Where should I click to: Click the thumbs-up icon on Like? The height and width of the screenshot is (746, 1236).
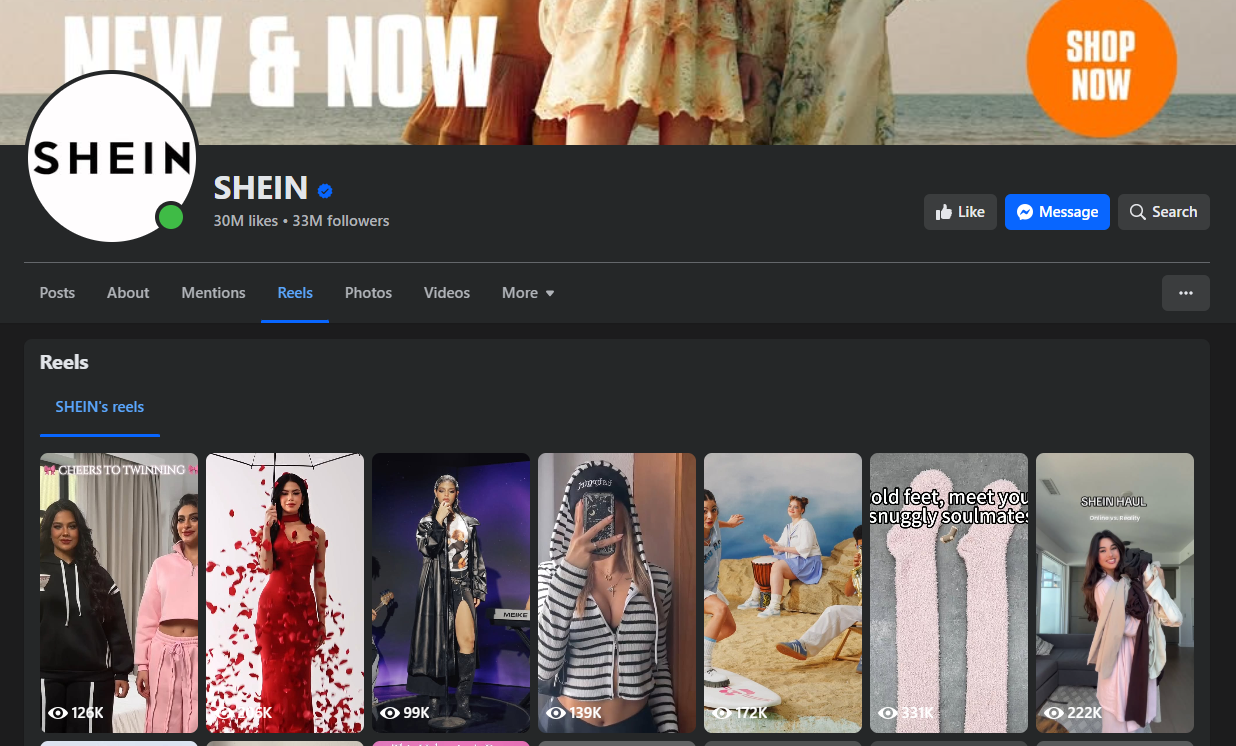[x=943, y=212]
